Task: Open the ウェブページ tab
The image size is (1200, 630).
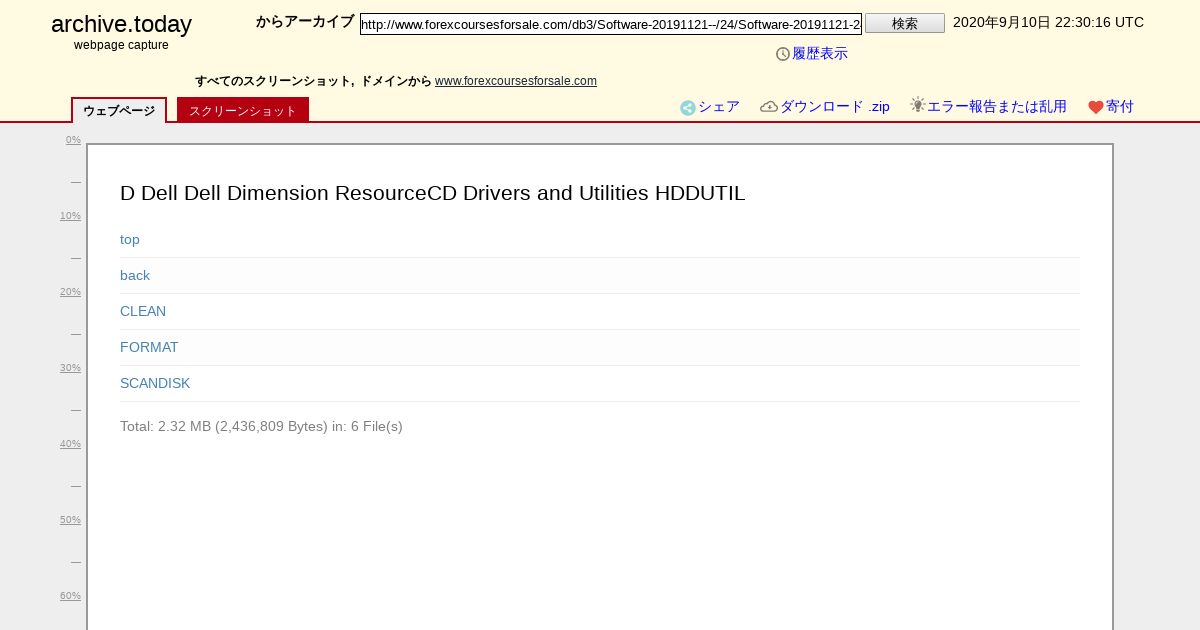Action: 119,110
